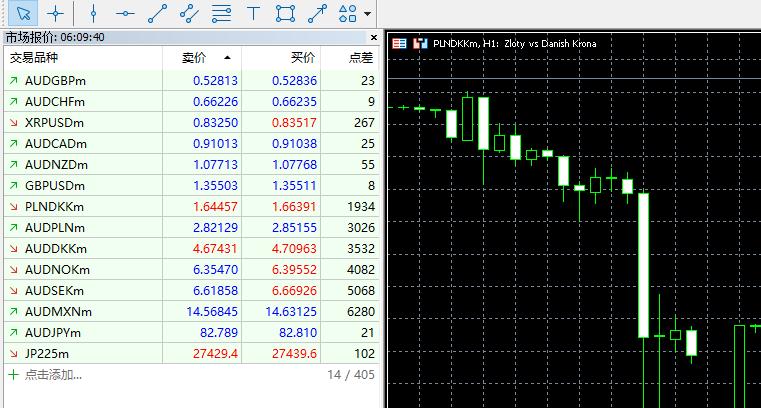Image resolution: width=761 pixels, height=408 pixels.
Task: Click the PLNDKKm, H1 chart title
Action: coord(514,44)
